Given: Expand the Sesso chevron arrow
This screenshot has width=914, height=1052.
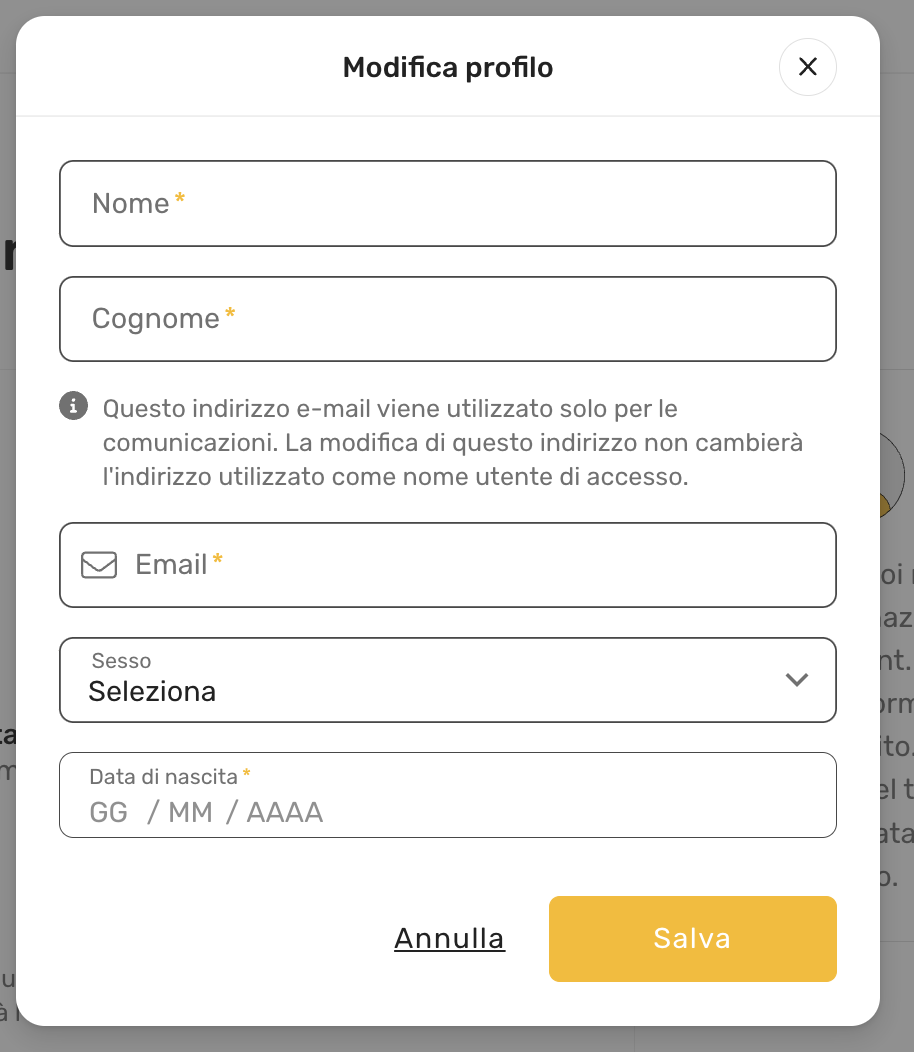Looking at the screenshot, I should (x=796, y=680).
